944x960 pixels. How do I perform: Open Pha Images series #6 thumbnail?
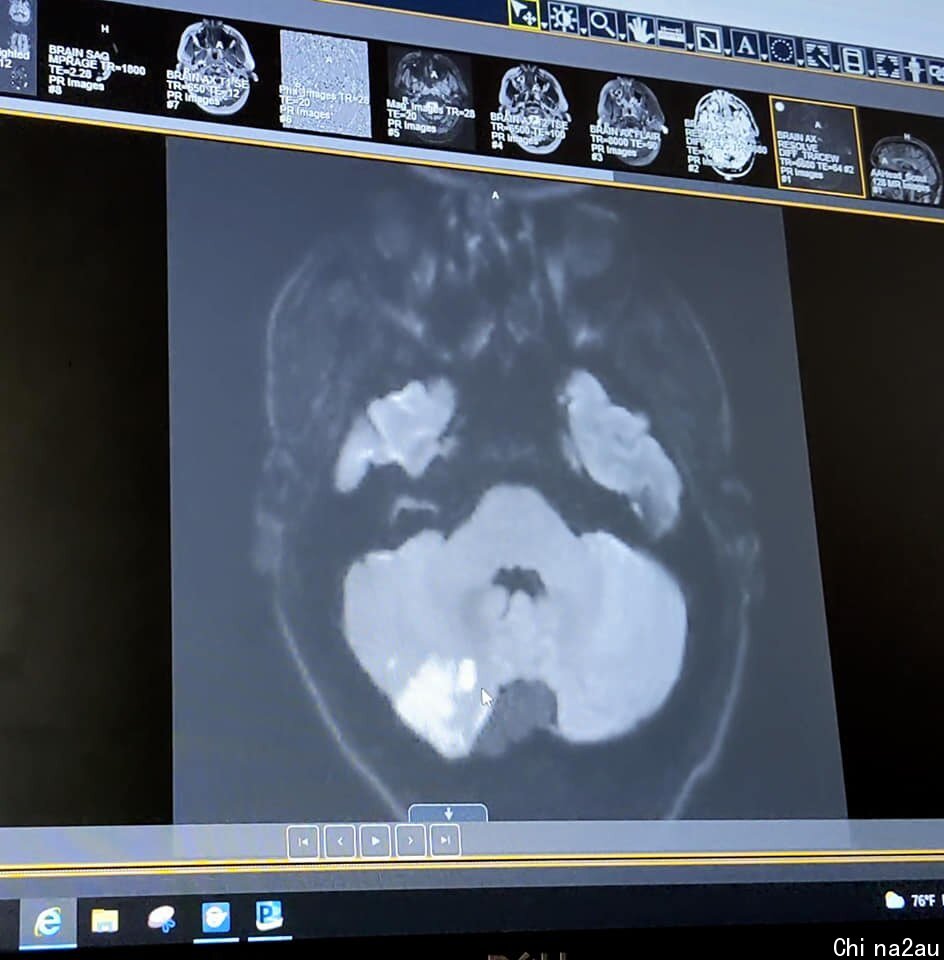324,83
